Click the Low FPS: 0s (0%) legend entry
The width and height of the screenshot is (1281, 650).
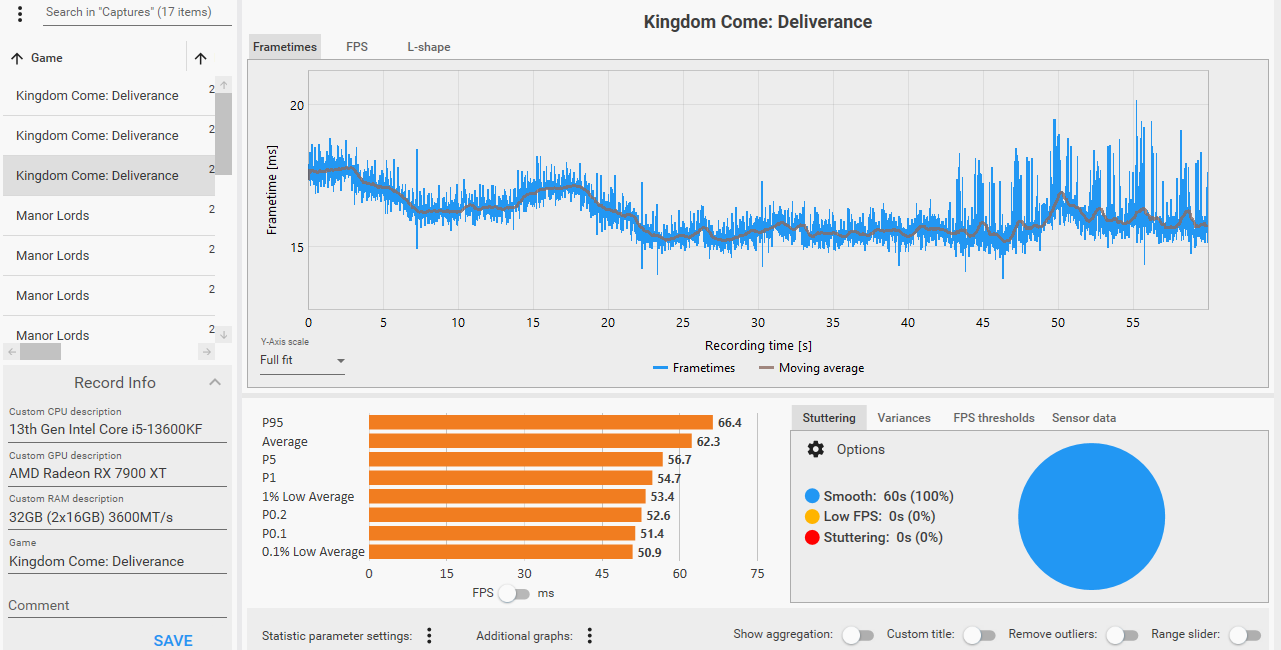point(870,517)
